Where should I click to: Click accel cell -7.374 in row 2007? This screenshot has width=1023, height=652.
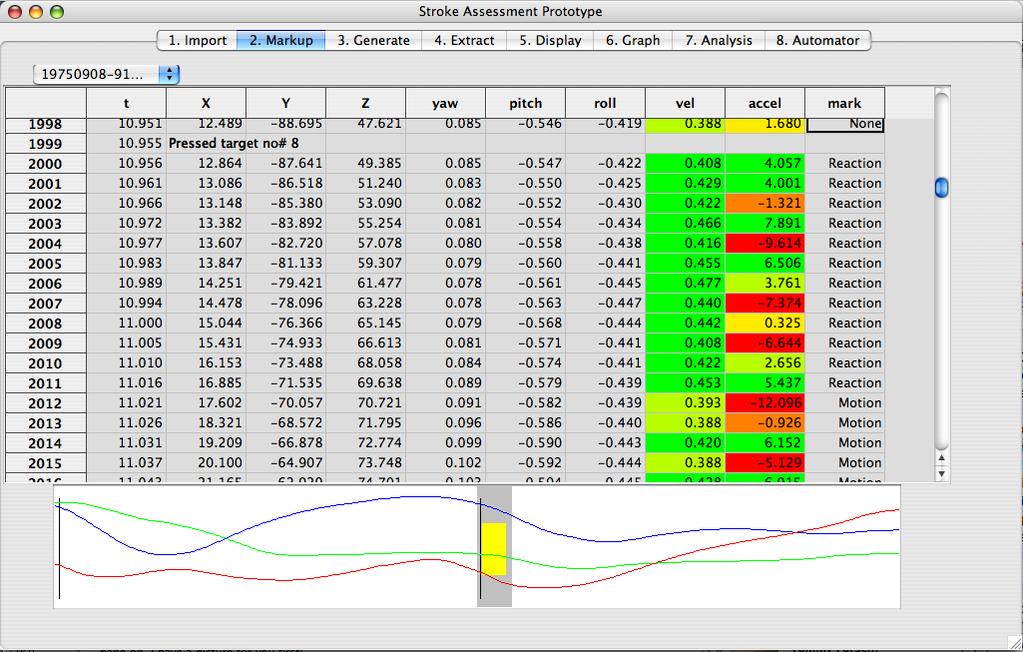click(765, 303)
